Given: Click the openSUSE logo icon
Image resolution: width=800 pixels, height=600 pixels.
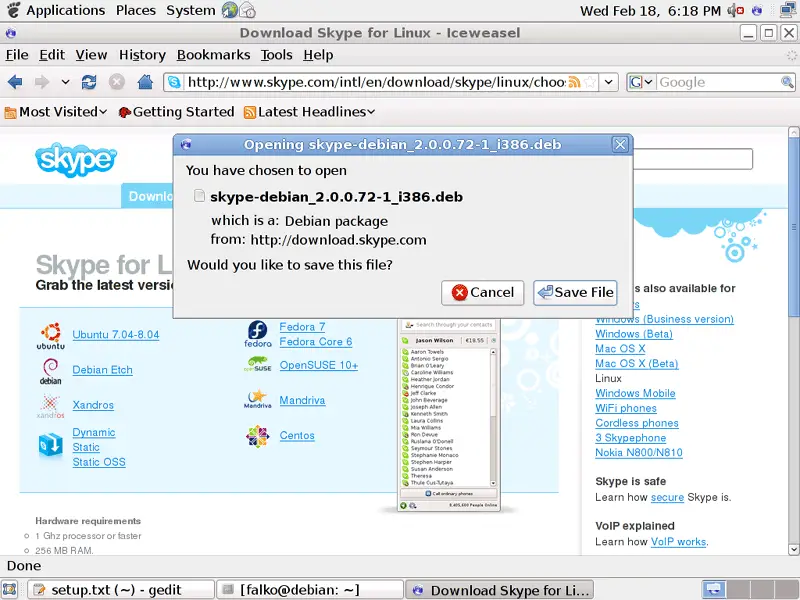Looking at the screenshot, I should click(x=258, y=364).
